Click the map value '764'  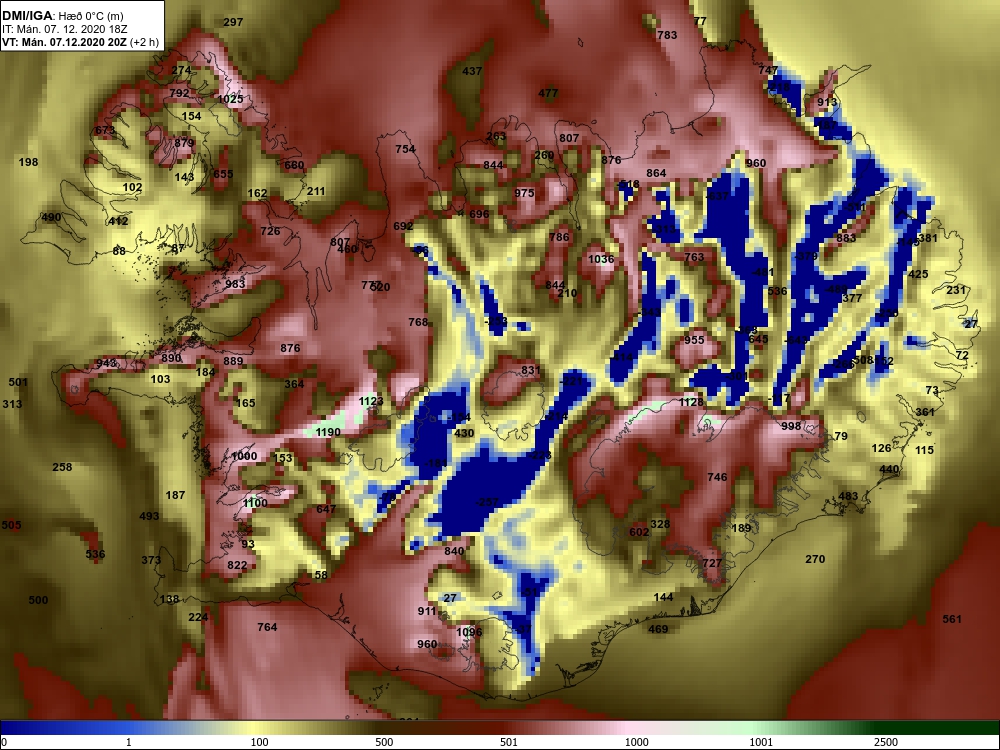click(267, 627)
